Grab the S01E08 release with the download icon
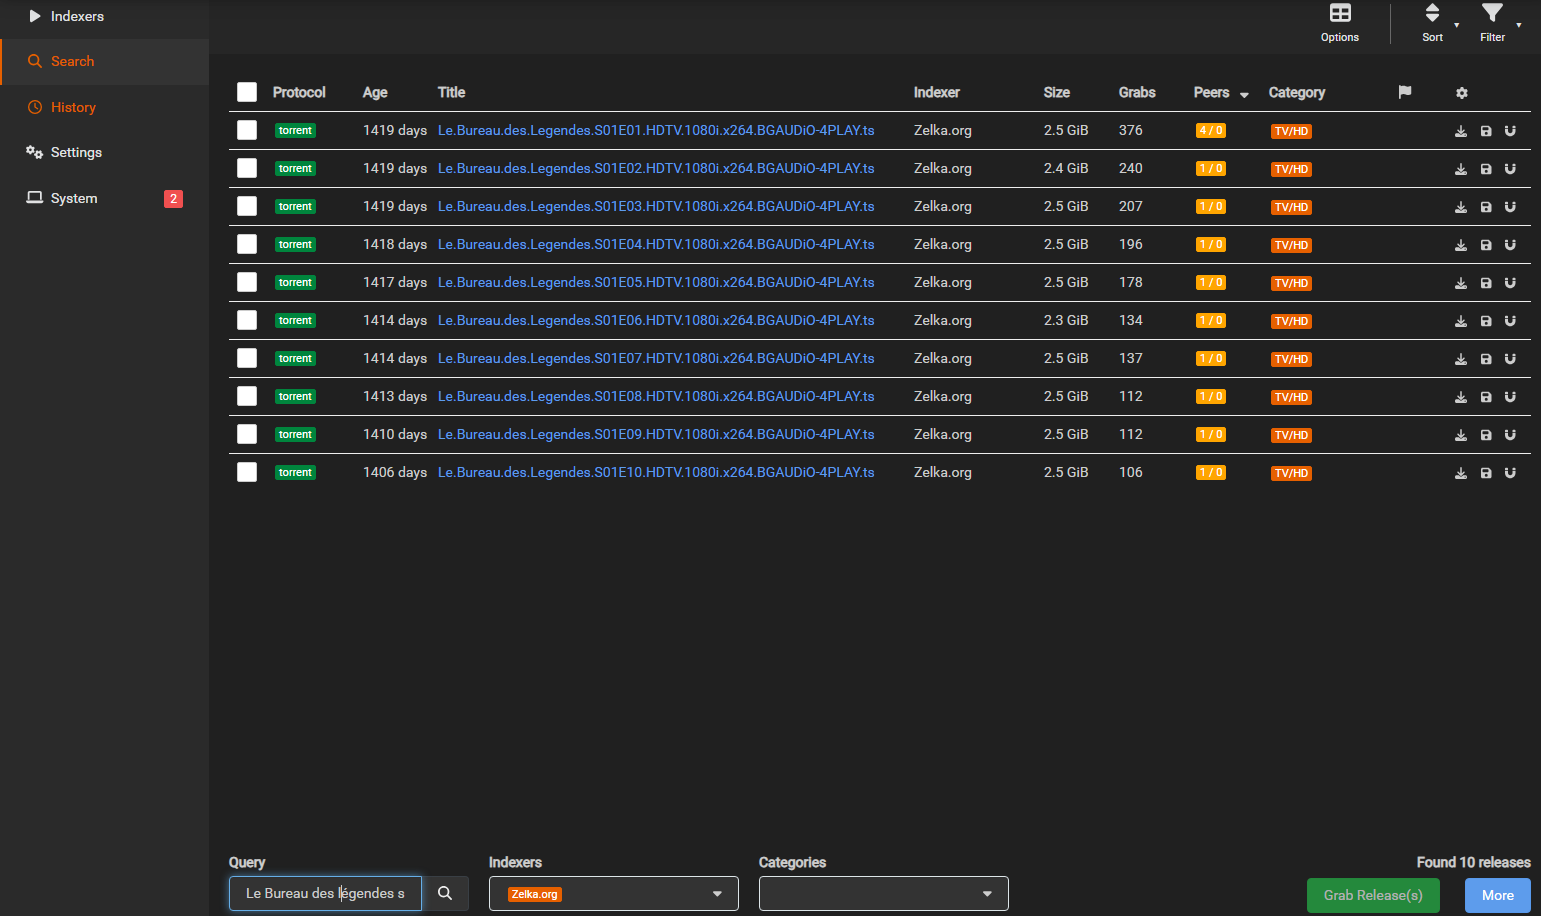Image resolution: width=1541 pixels, height=916 pixels. 1460,397
